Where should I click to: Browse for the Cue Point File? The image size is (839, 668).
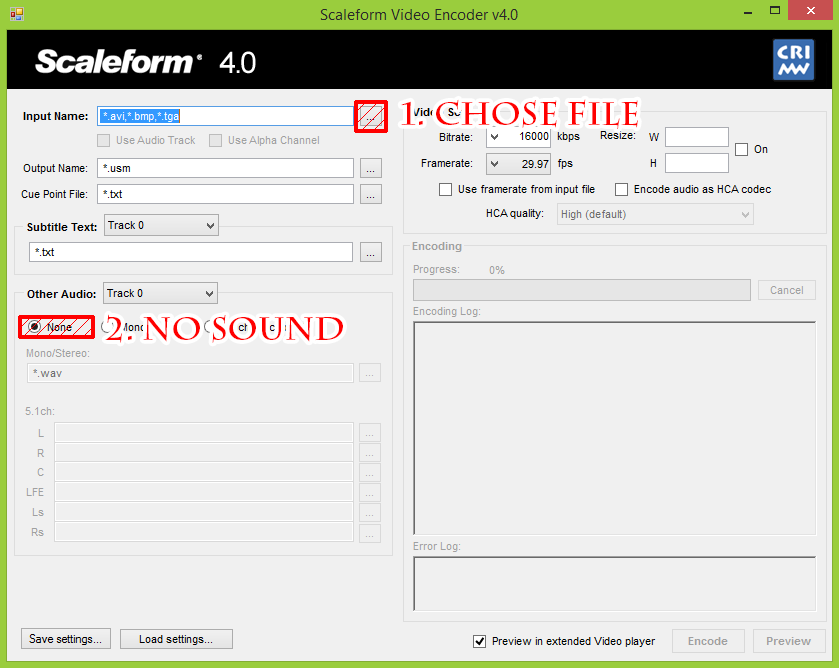[x=370, y=194]
